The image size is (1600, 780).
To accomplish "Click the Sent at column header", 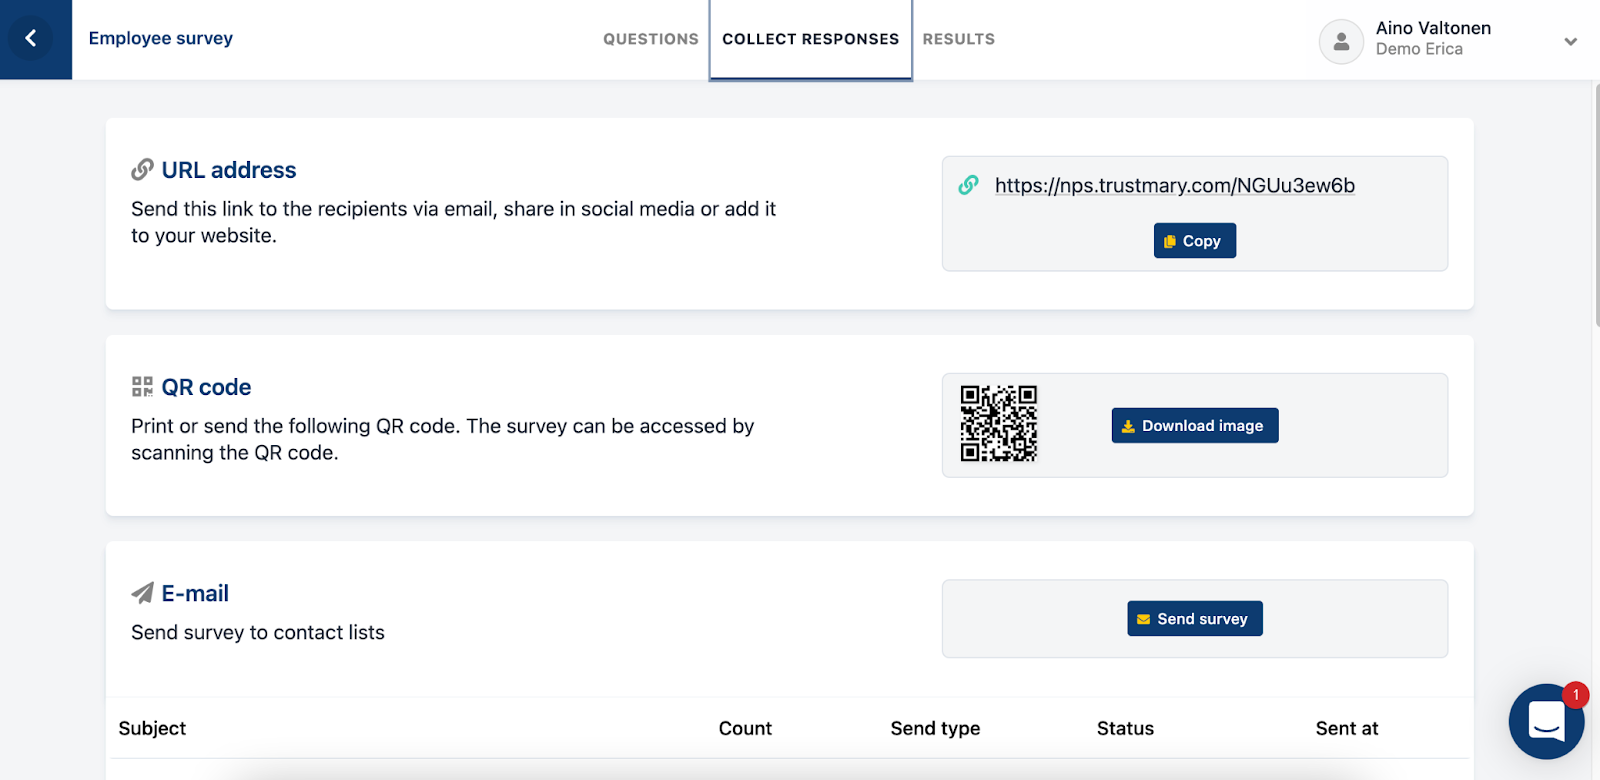I will click(x=1347, y=728).
